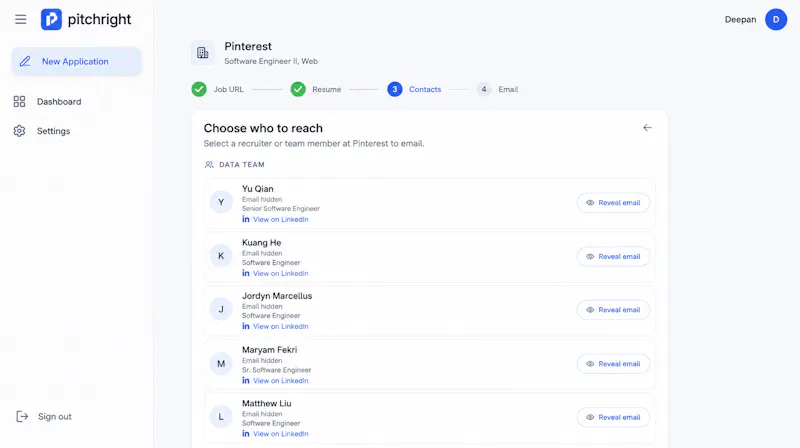
Task: Select the Contacts step label
Action: 425,89
